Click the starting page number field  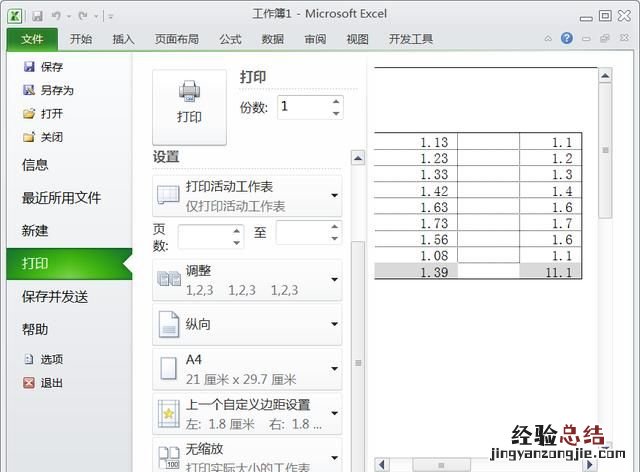point(204,236)
